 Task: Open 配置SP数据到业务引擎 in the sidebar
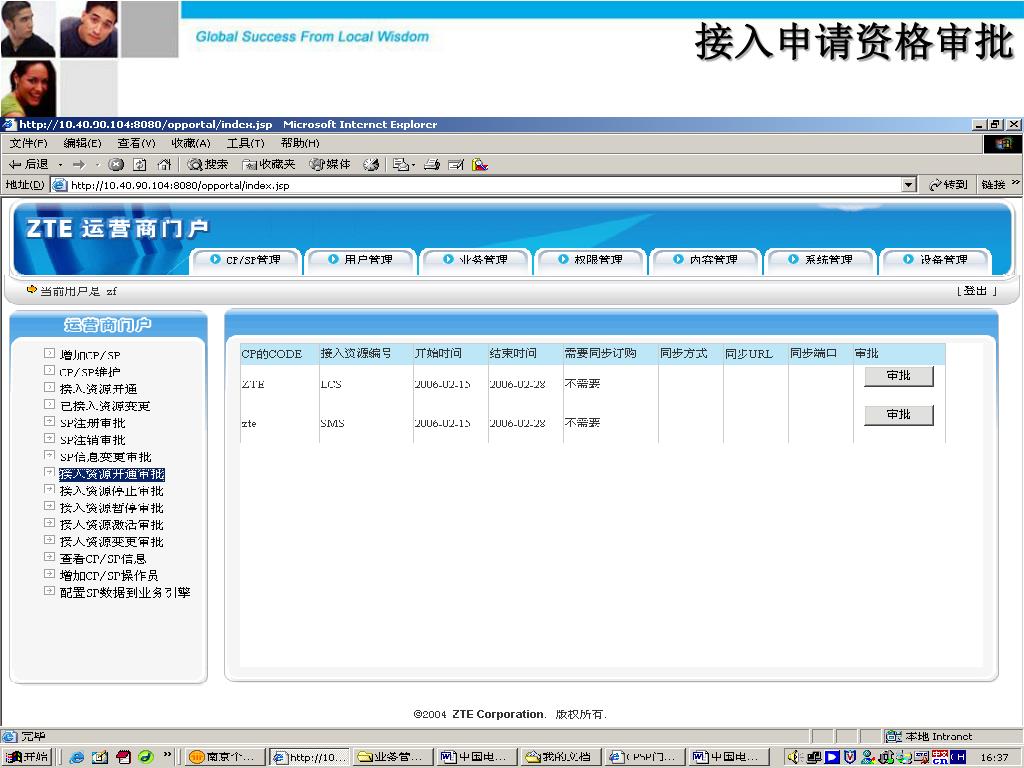(125, 593)
